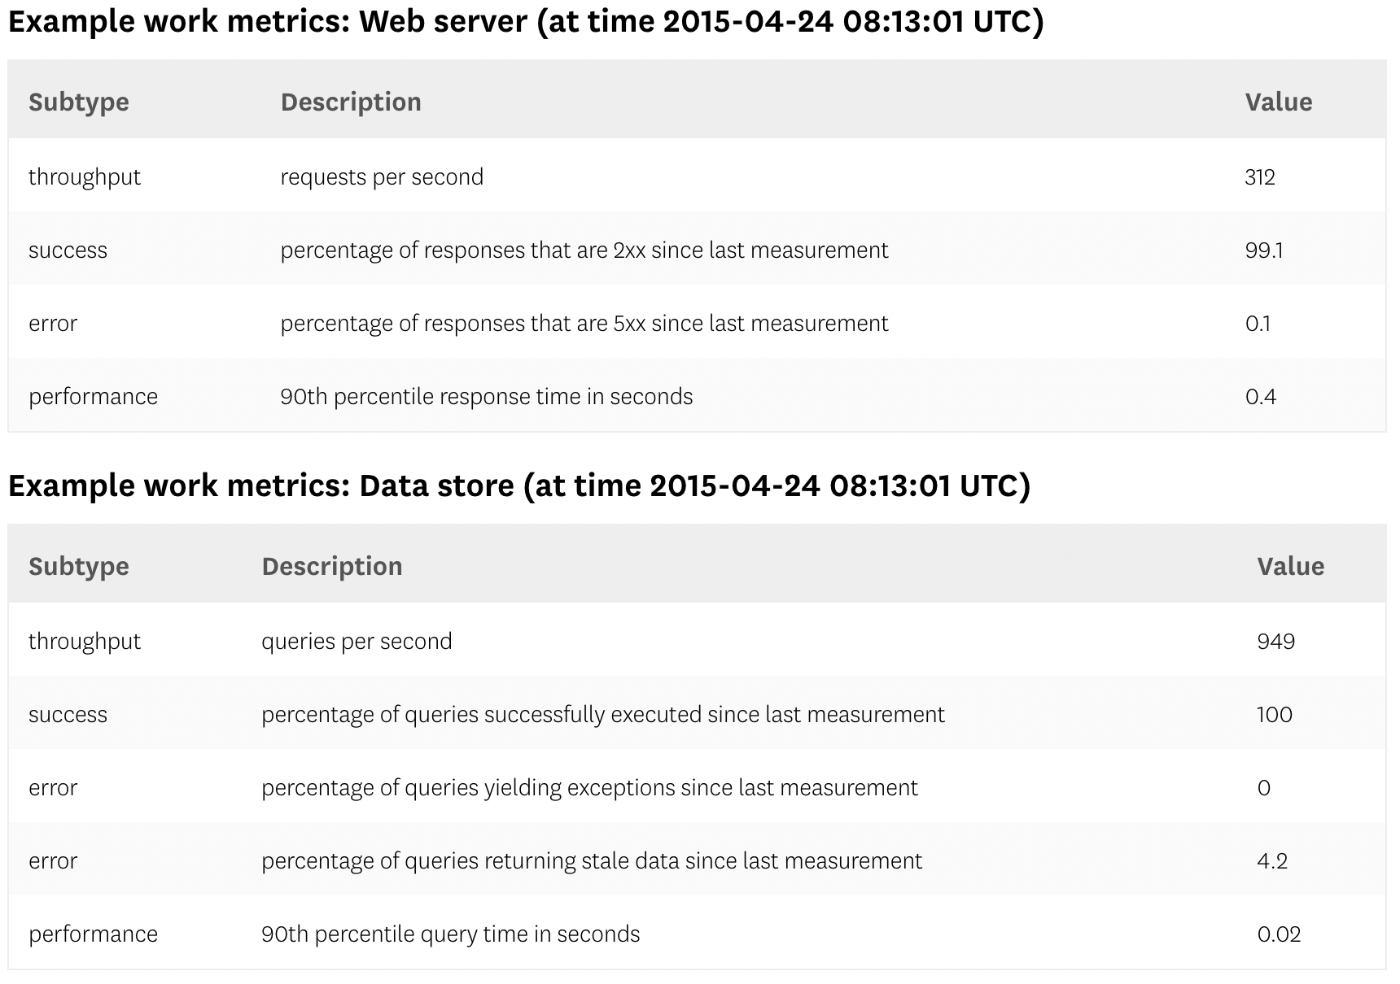Click the Data store table heading
The height and width of the screenshot is (984, 1400).
[x=519, y=485]
